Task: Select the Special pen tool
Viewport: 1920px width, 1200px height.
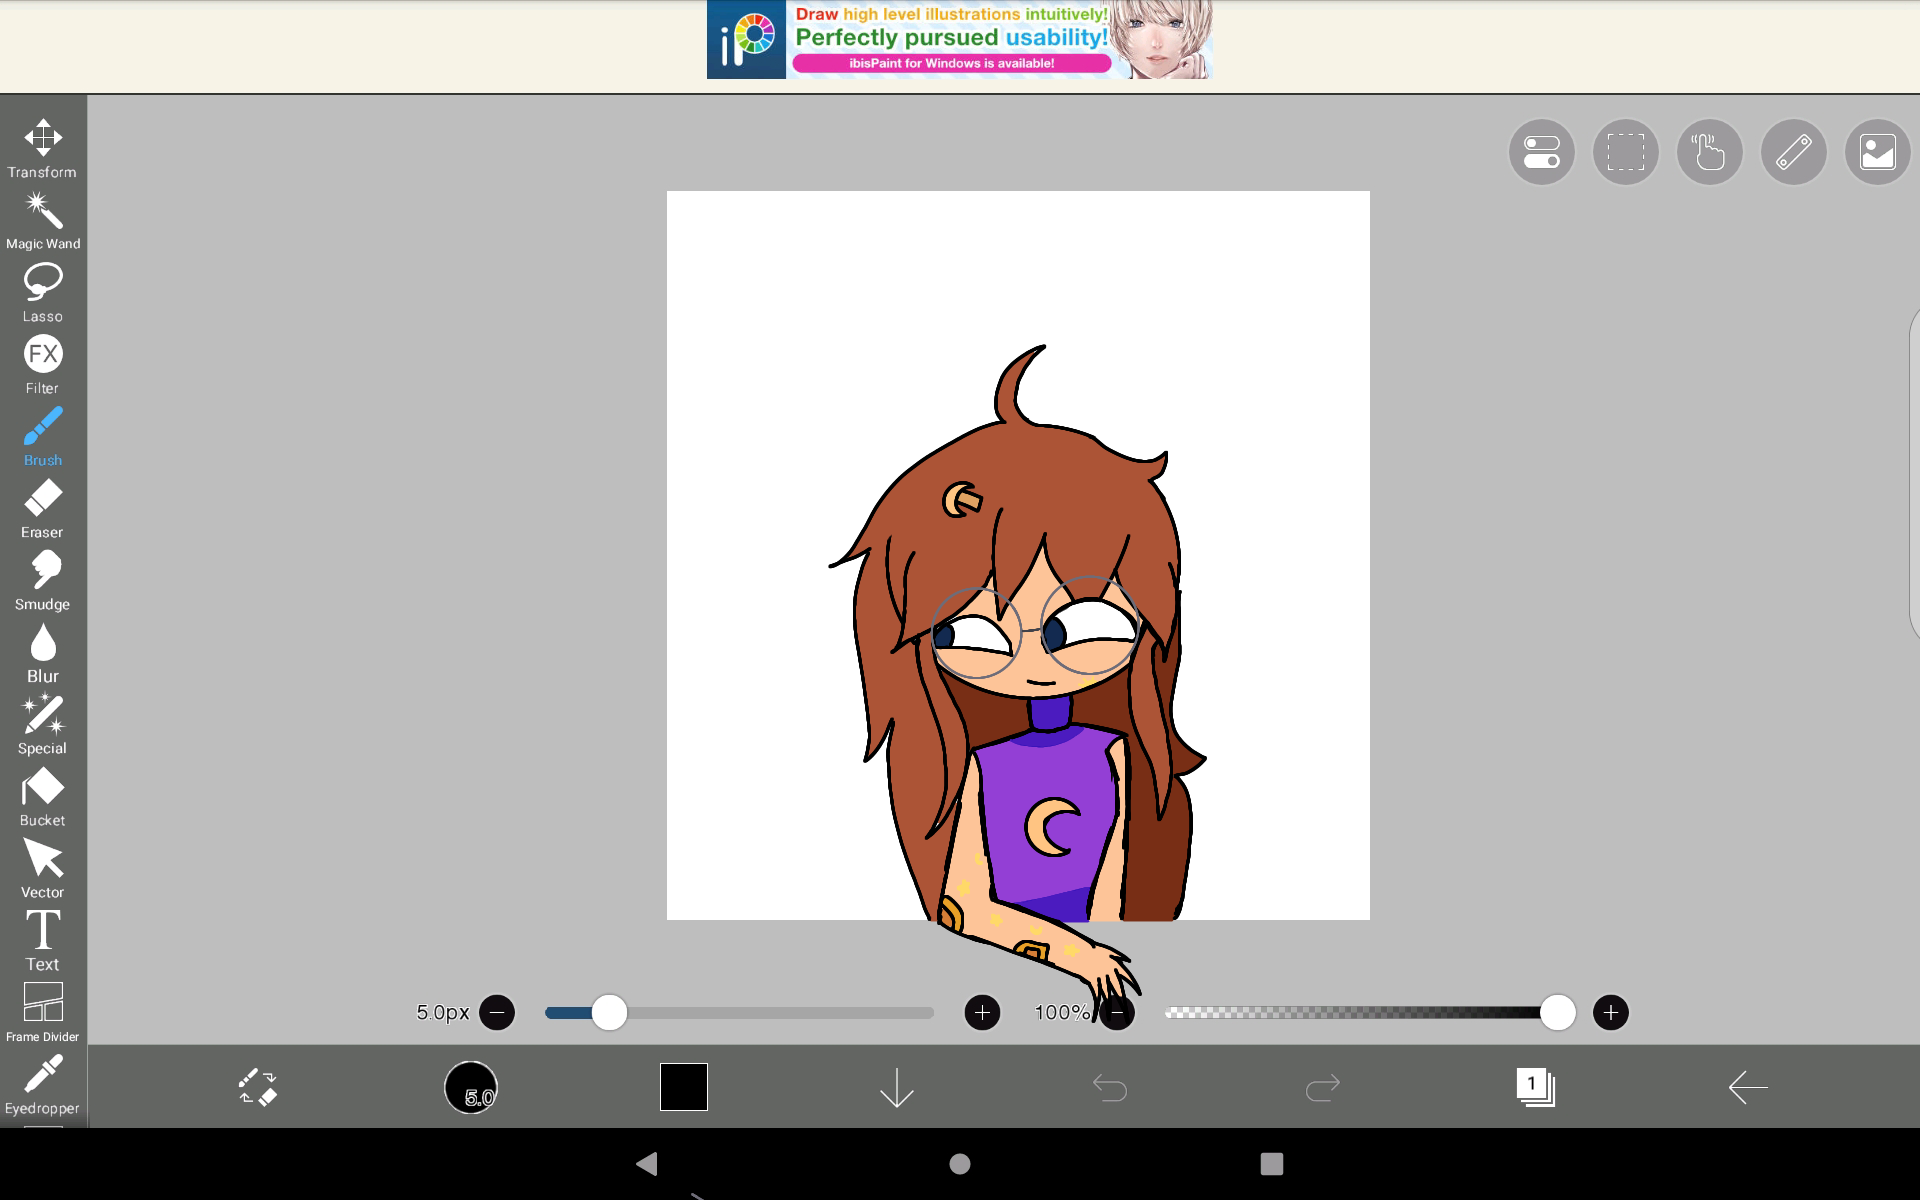Action: pyautogui.click(x=43, y=725)
